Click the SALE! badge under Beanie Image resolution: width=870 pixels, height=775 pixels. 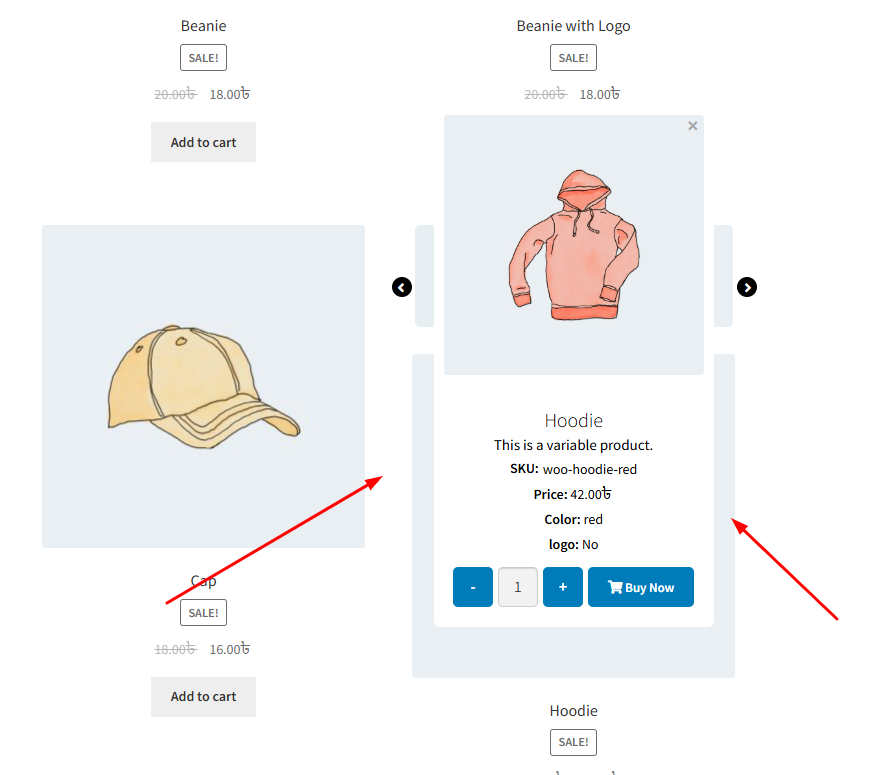click(203, 58)
